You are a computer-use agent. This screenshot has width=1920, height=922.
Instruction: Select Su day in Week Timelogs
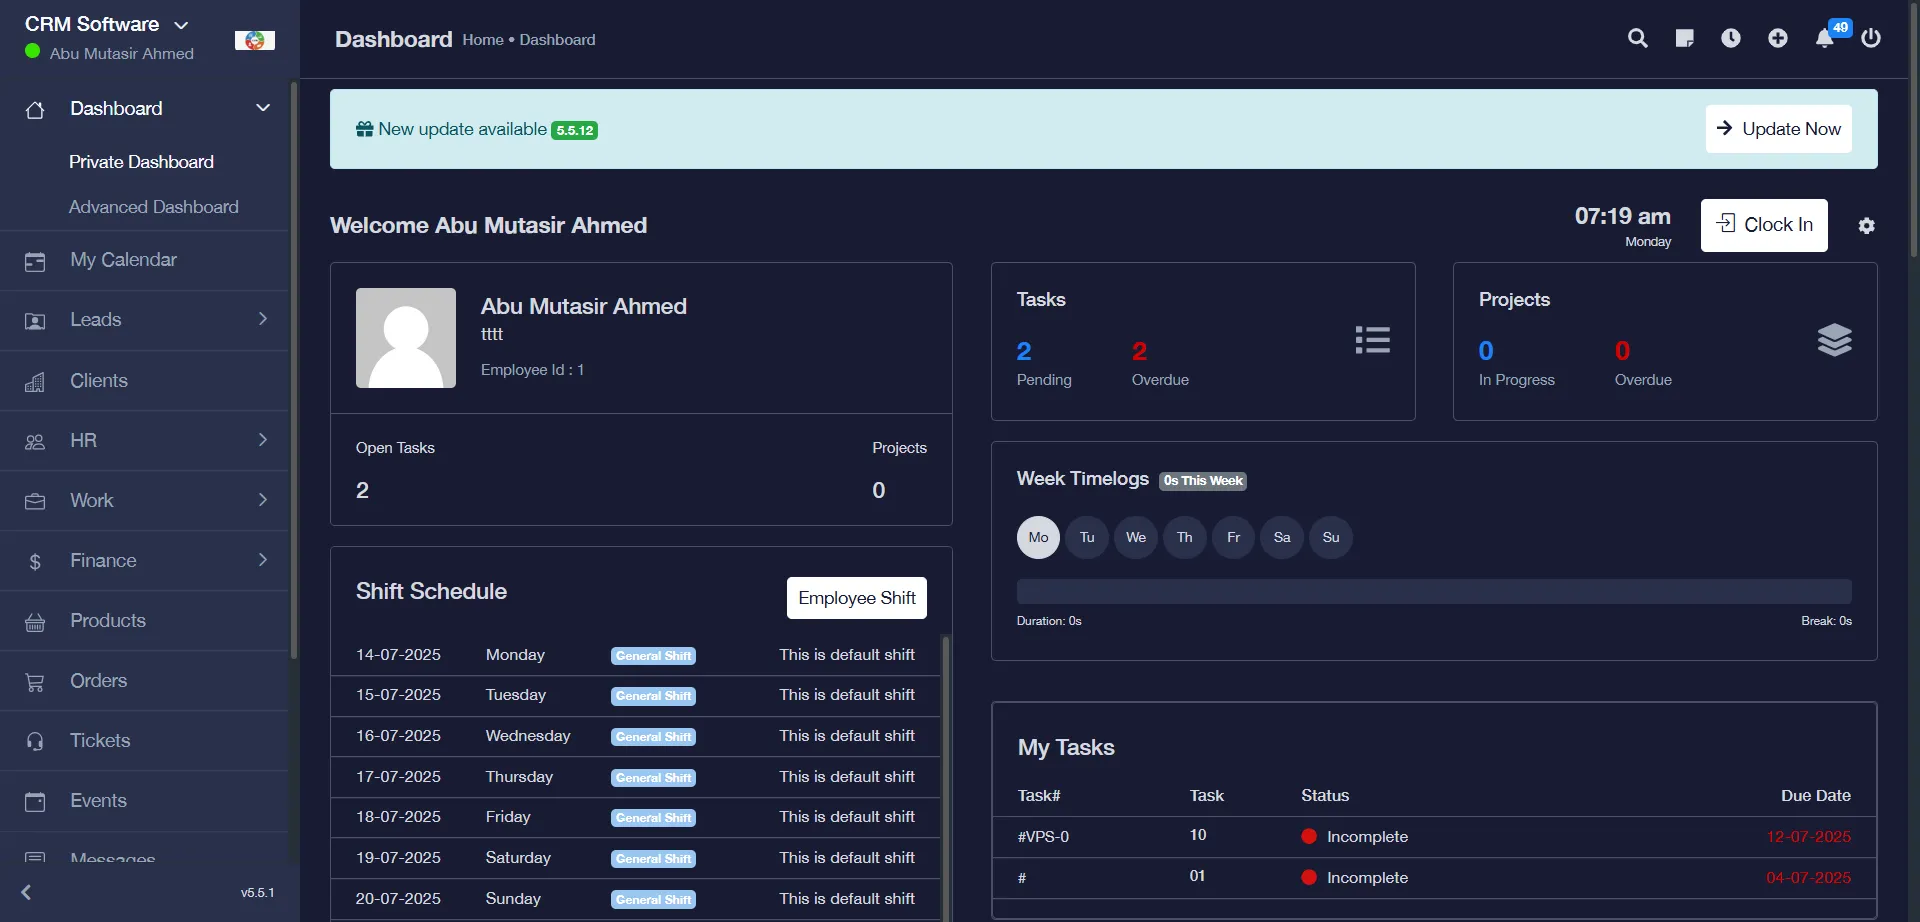coord(1330,538)
